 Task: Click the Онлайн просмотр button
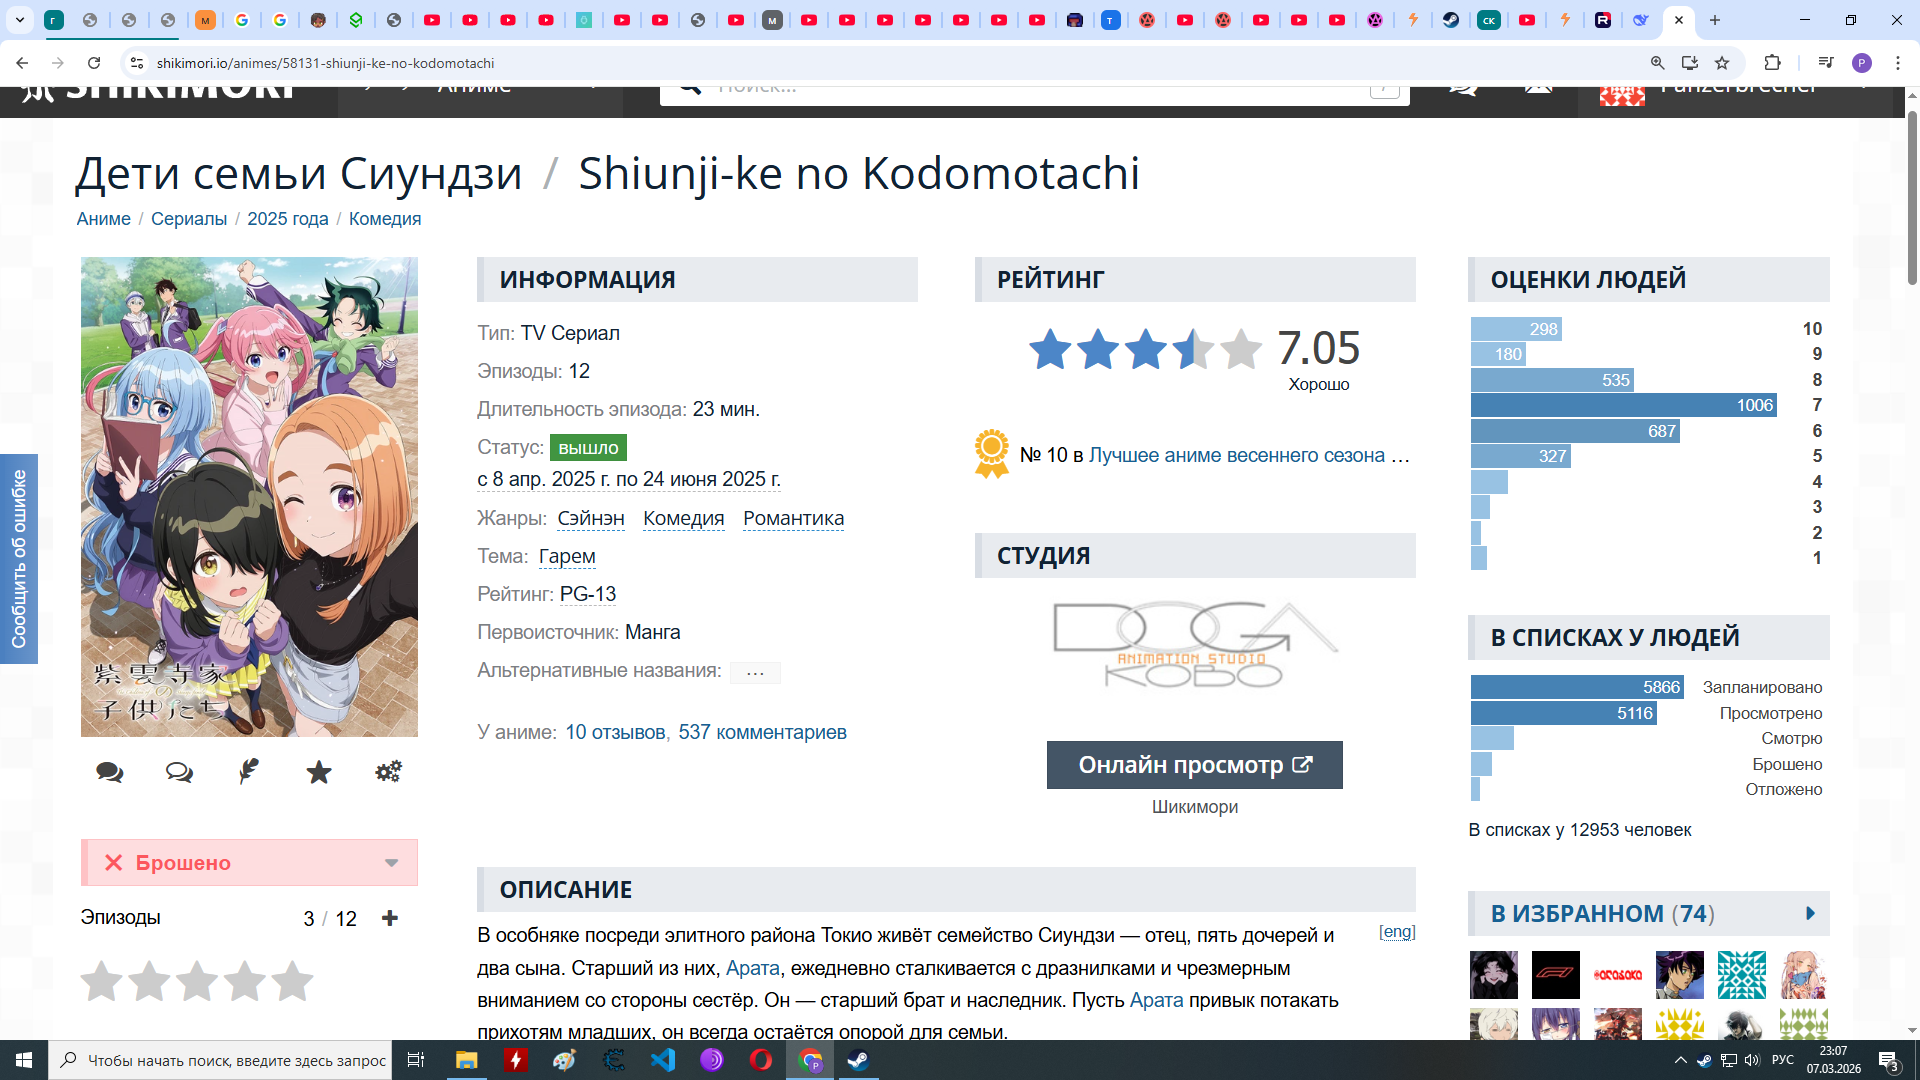click(x=1195, y=765)
